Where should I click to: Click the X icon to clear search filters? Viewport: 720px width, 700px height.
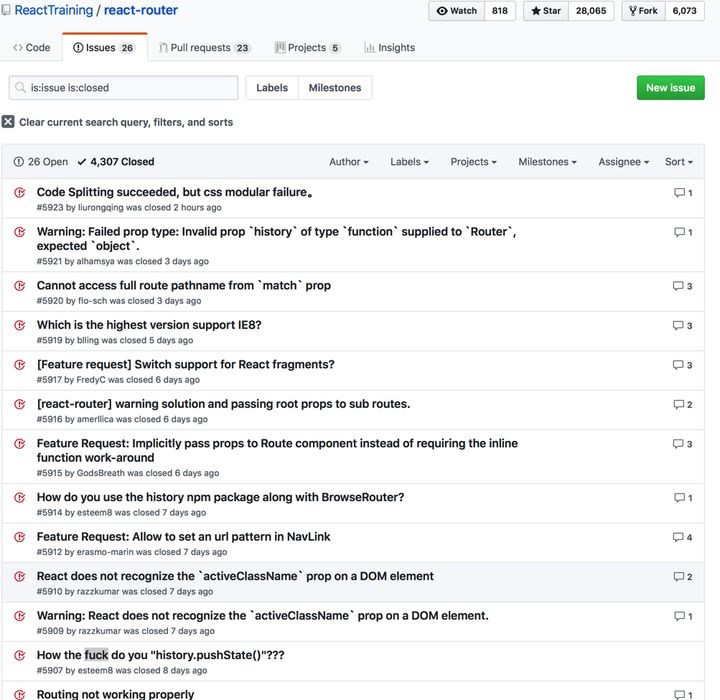point(8,122)
